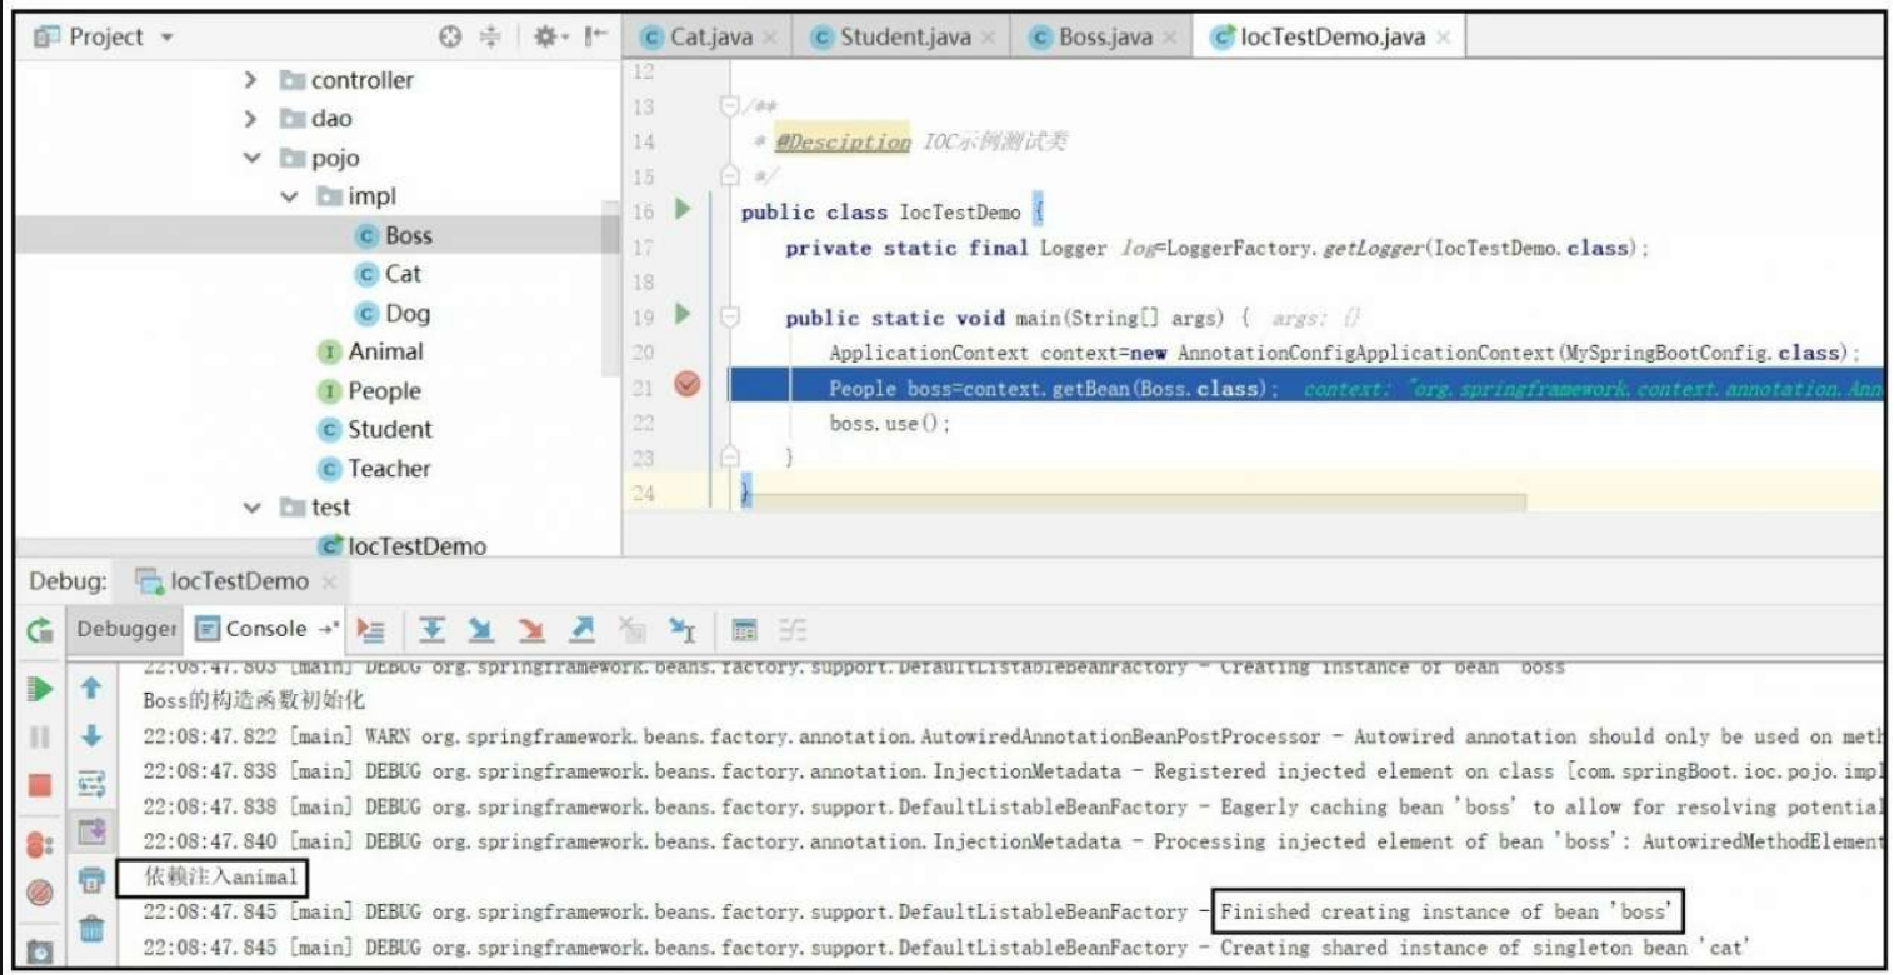
Task: Fold the main method at line 19
Action: [x=730, y=317]
